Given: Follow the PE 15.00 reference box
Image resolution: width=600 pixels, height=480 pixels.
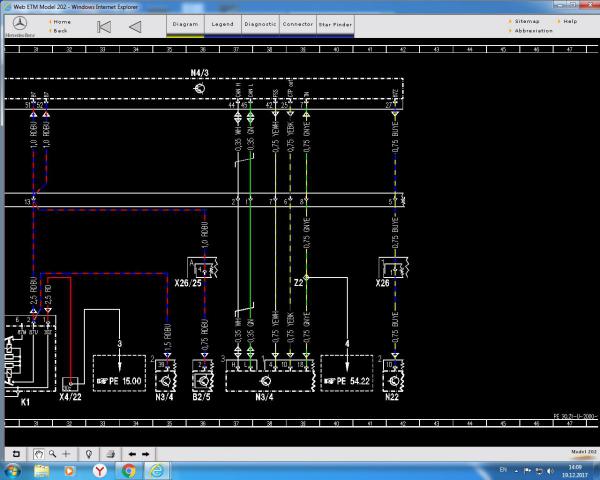Looking at the screenshot, I should click(x=118, y=381).
